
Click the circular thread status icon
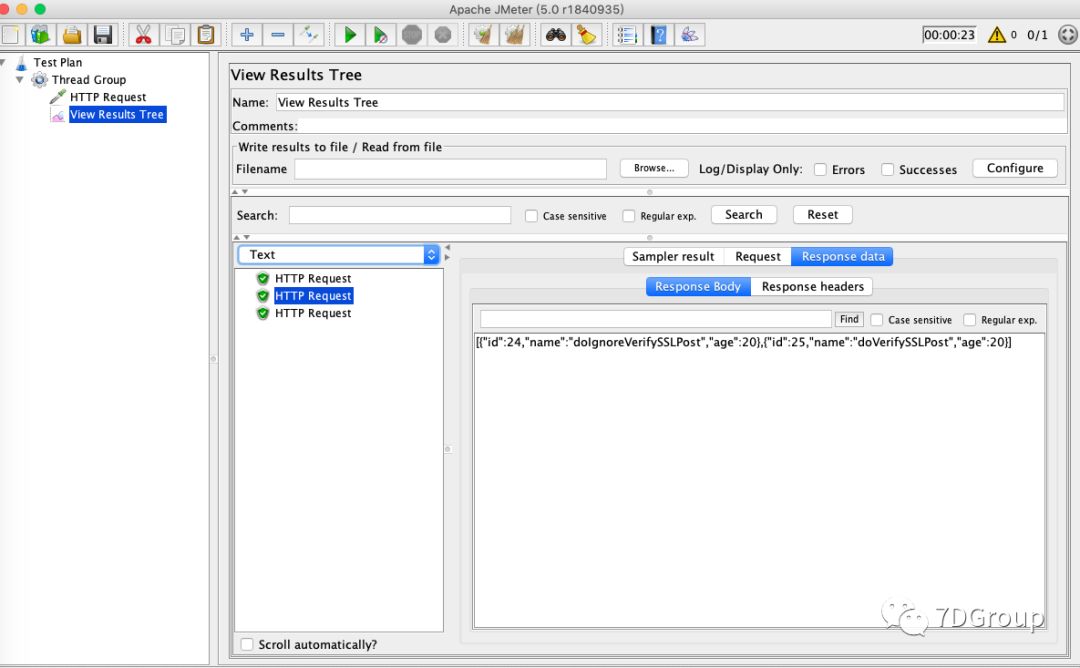coord(1068,34)
